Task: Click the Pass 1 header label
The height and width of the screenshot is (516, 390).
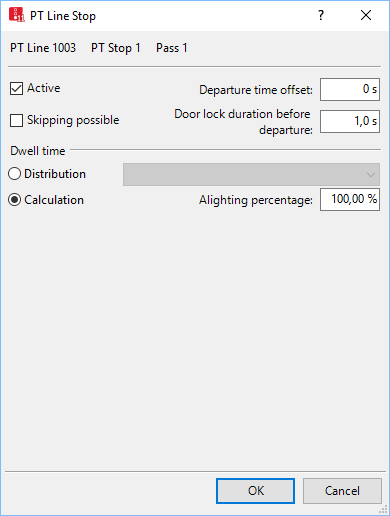Action: tap(172, 48)
